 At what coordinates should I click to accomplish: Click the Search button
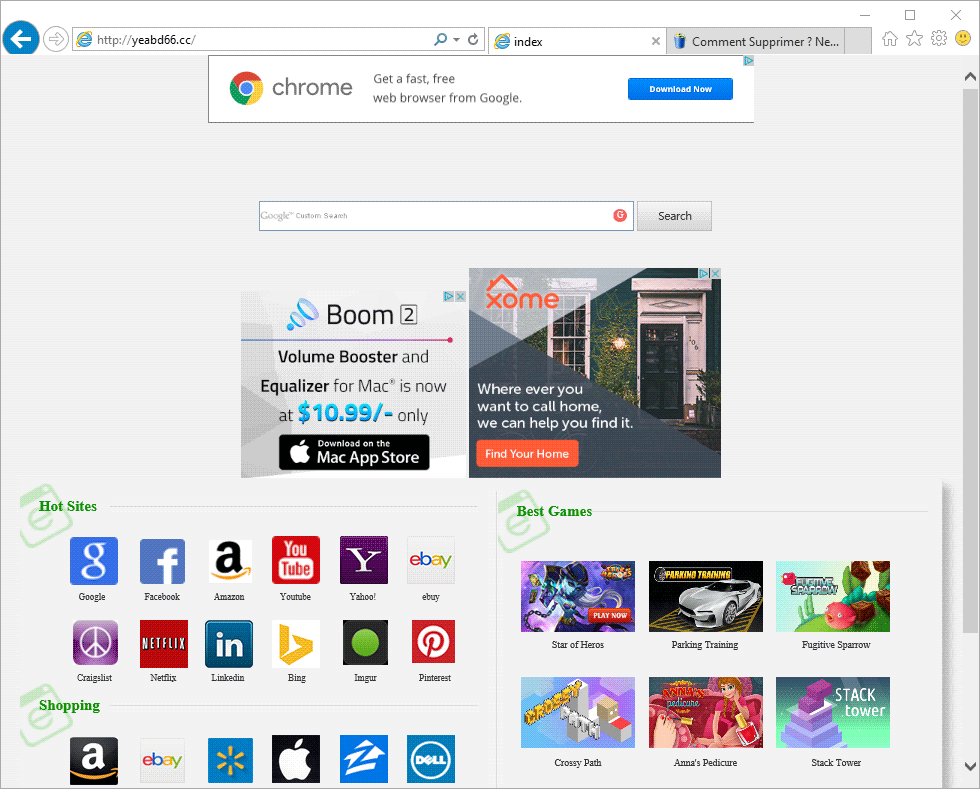[x=674, y=216]
